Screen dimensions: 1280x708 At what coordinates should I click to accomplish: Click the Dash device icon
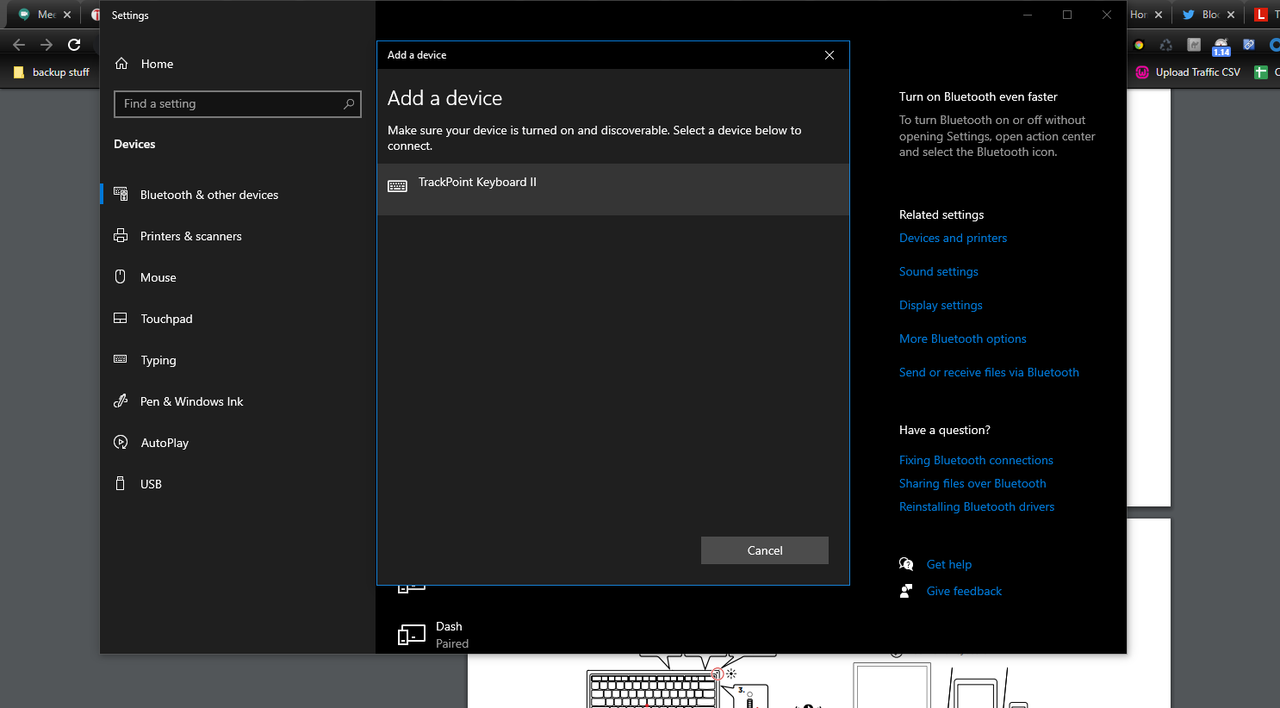412,635
